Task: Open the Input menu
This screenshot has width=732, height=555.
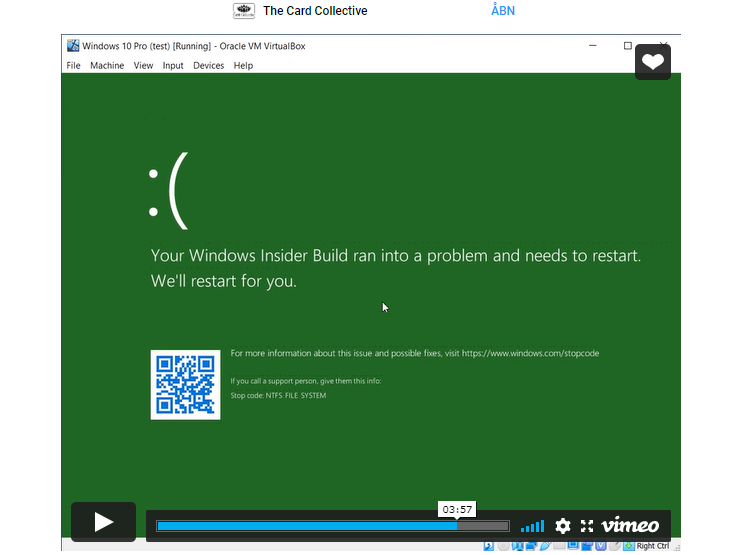Action: pyautogui.click(x=173, y=65)
